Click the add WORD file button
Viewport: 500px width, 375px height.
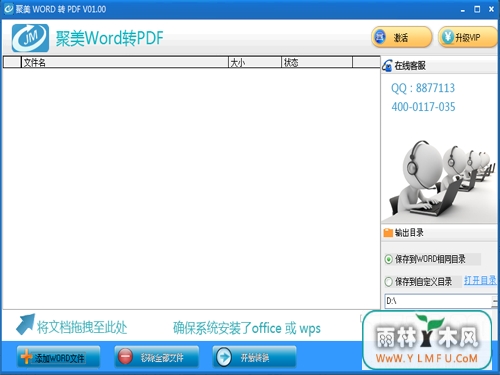[x=58, y=357]
